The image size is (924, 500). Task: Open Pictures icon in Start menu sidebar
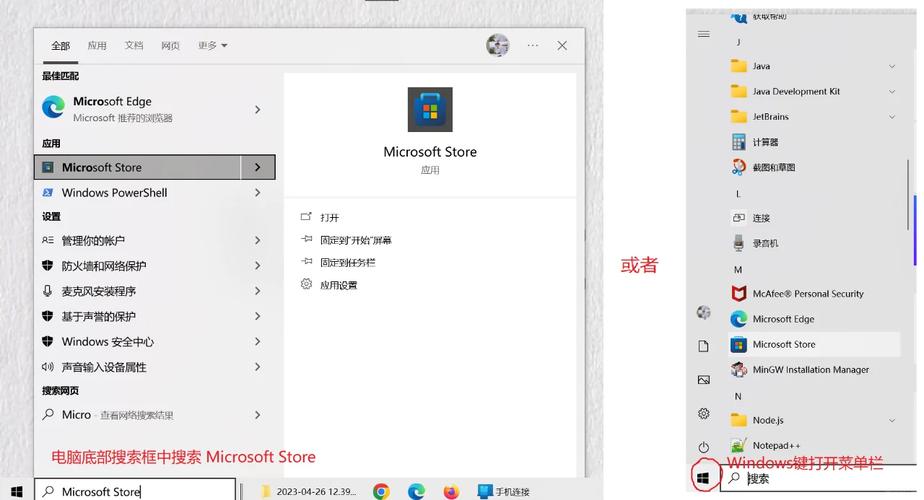704,380
